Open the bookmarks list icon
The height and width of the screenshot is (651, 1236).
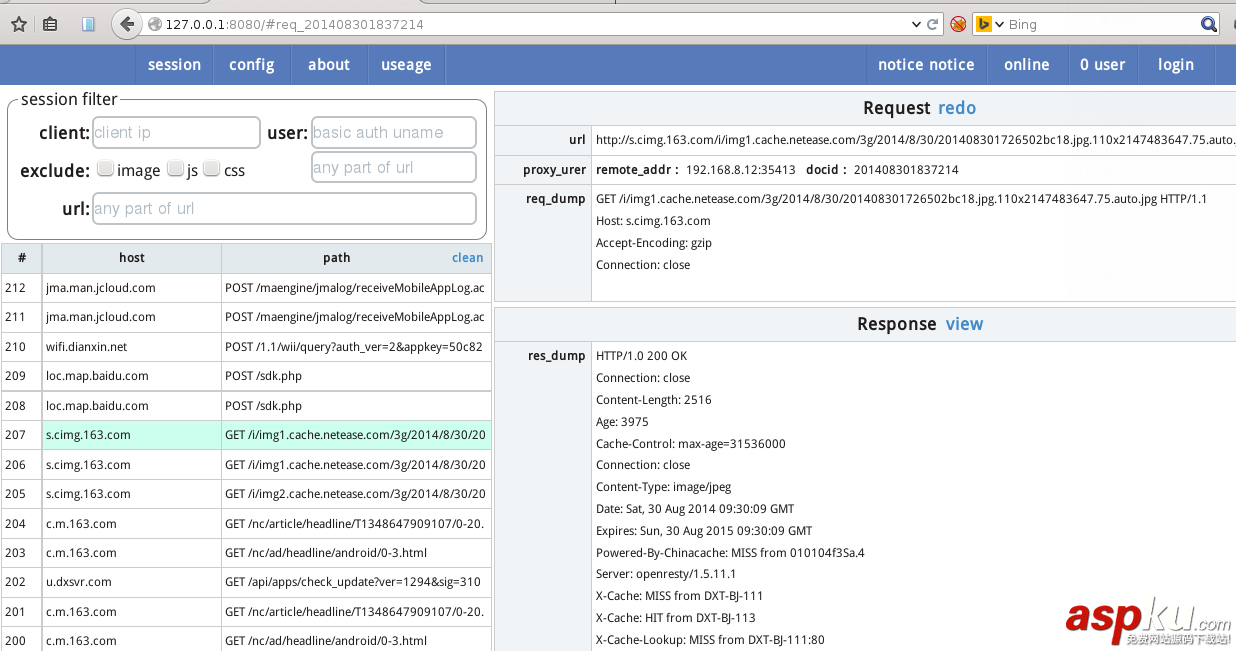(50, 24)
